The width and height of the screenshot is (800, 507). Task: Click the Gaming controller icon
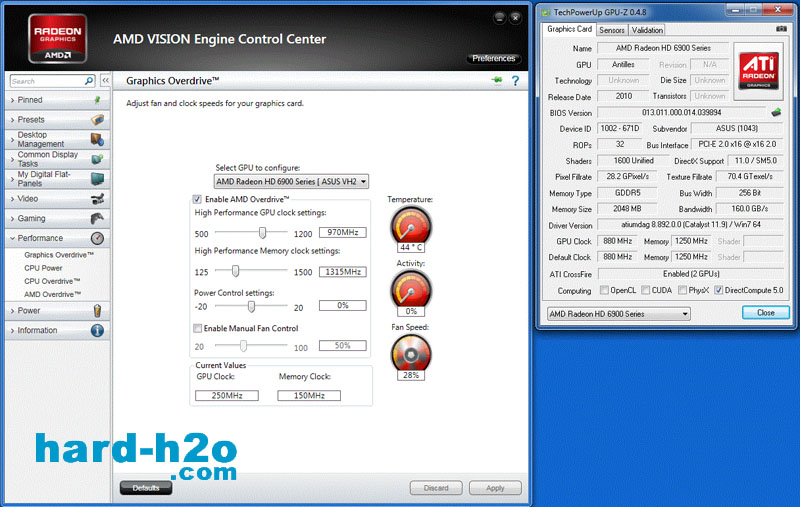tap(97, 218)
